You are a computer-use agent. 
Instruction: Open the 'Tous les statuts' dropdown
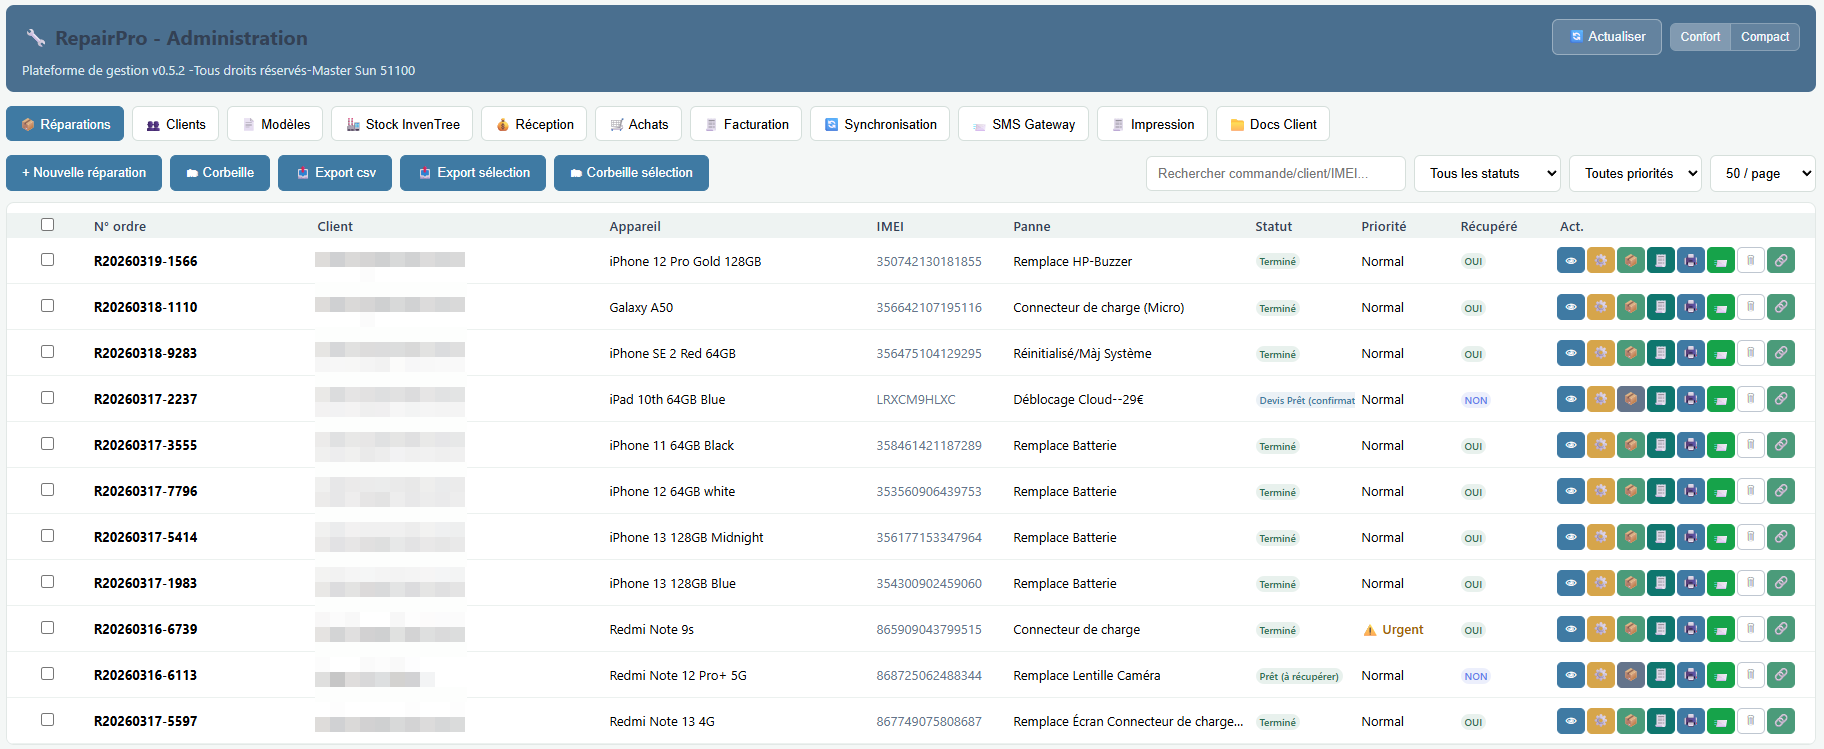1486,173
